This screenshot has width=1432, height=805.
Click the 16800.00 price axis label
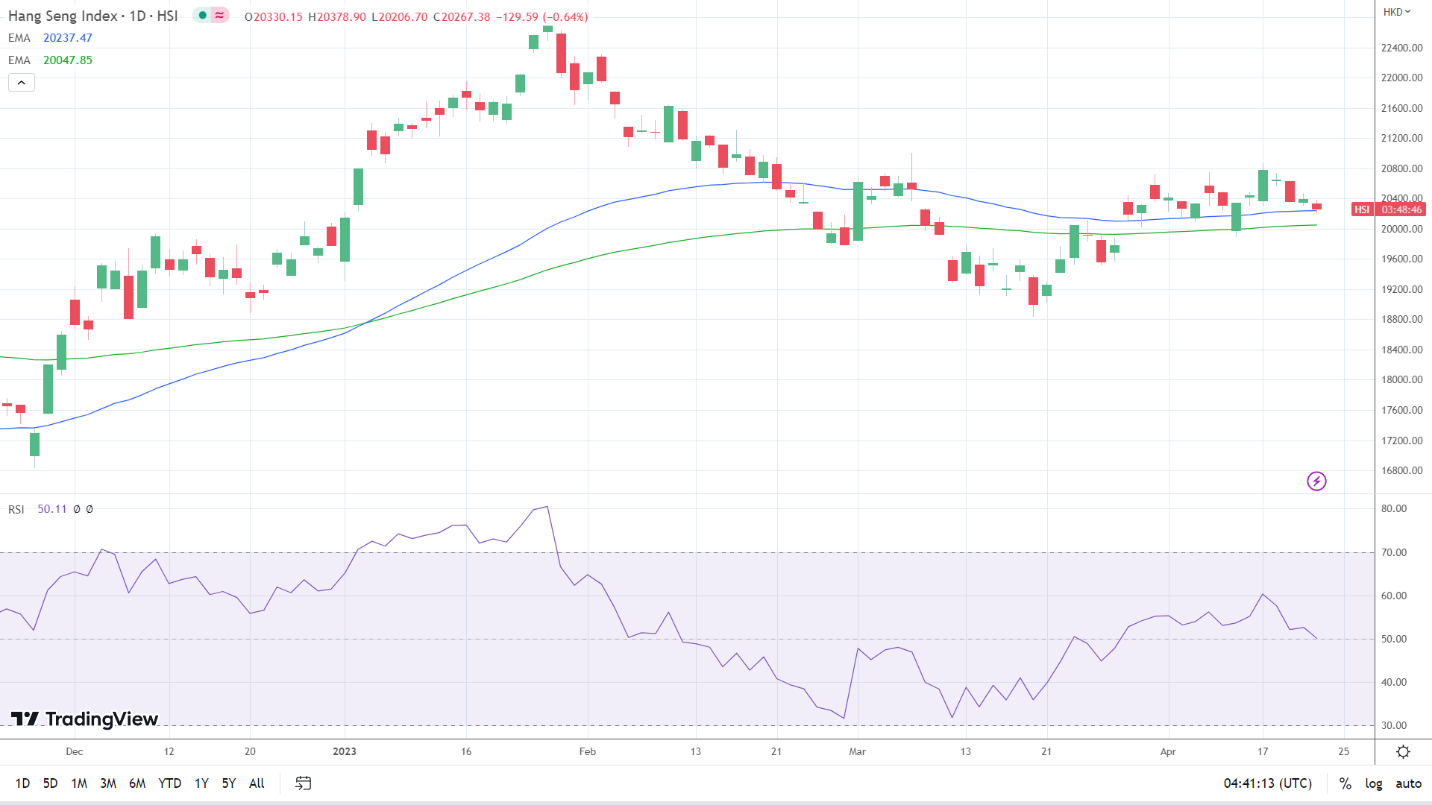(x=1400, y=471)
